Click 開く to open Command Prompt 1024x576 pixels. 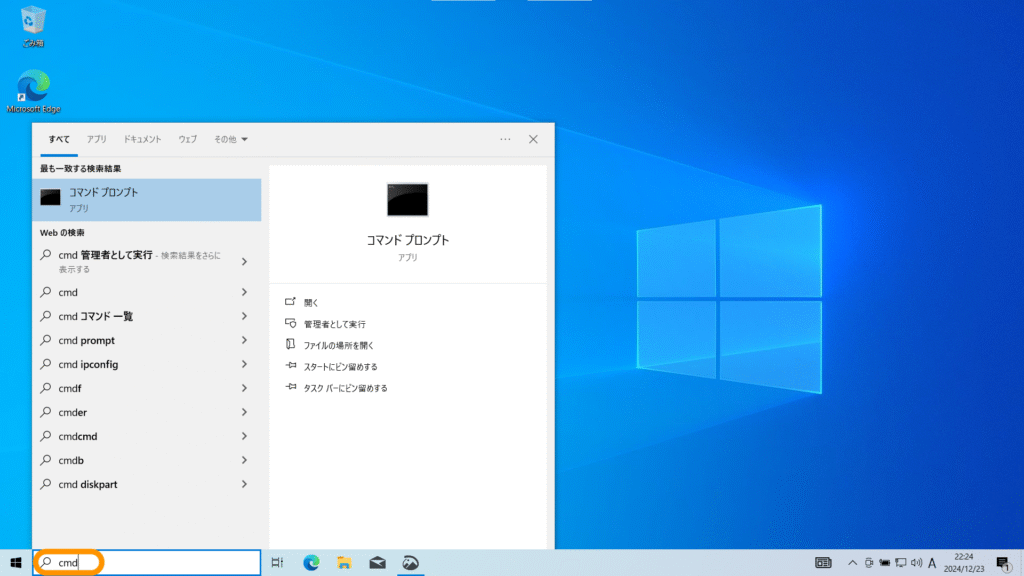[x=311, y=302]
